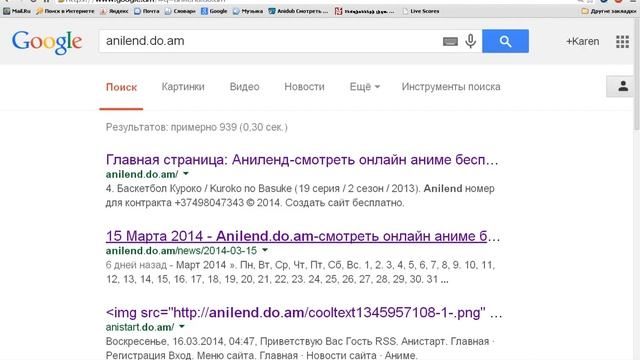Image resolution: width=640 pixels, height=360 pixels.
Task: Open Инструменты поиска
Action: (451, 87)
